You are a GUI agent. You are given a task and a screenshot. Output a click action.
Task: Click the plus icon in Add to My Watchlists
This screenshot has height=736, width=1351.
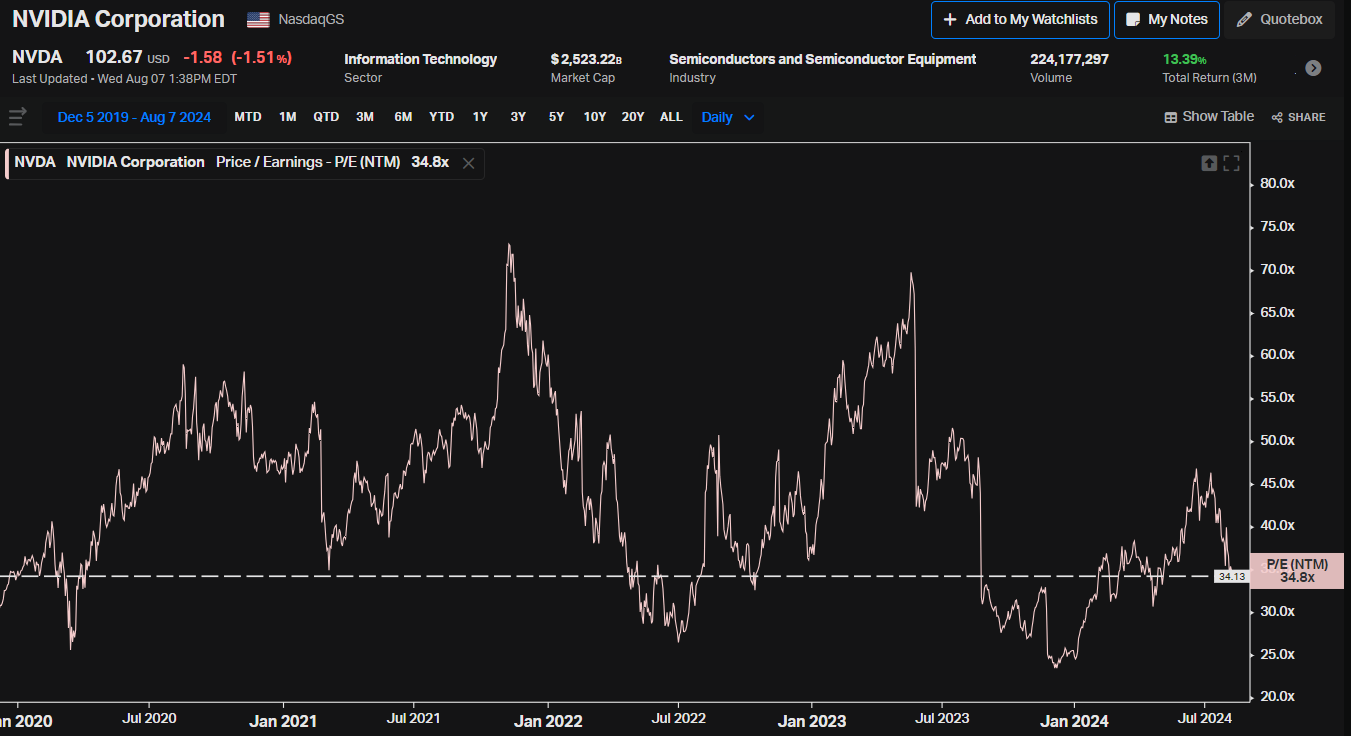click(x=950, y=20)
